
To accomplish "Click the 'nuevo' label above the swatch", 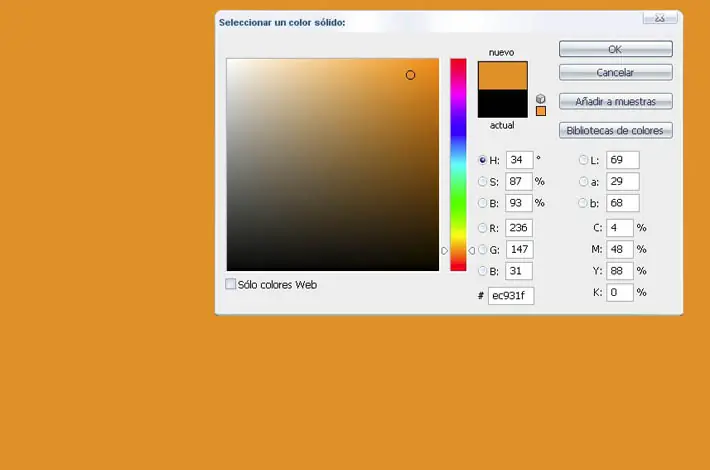I will click(x=501, y=53).
